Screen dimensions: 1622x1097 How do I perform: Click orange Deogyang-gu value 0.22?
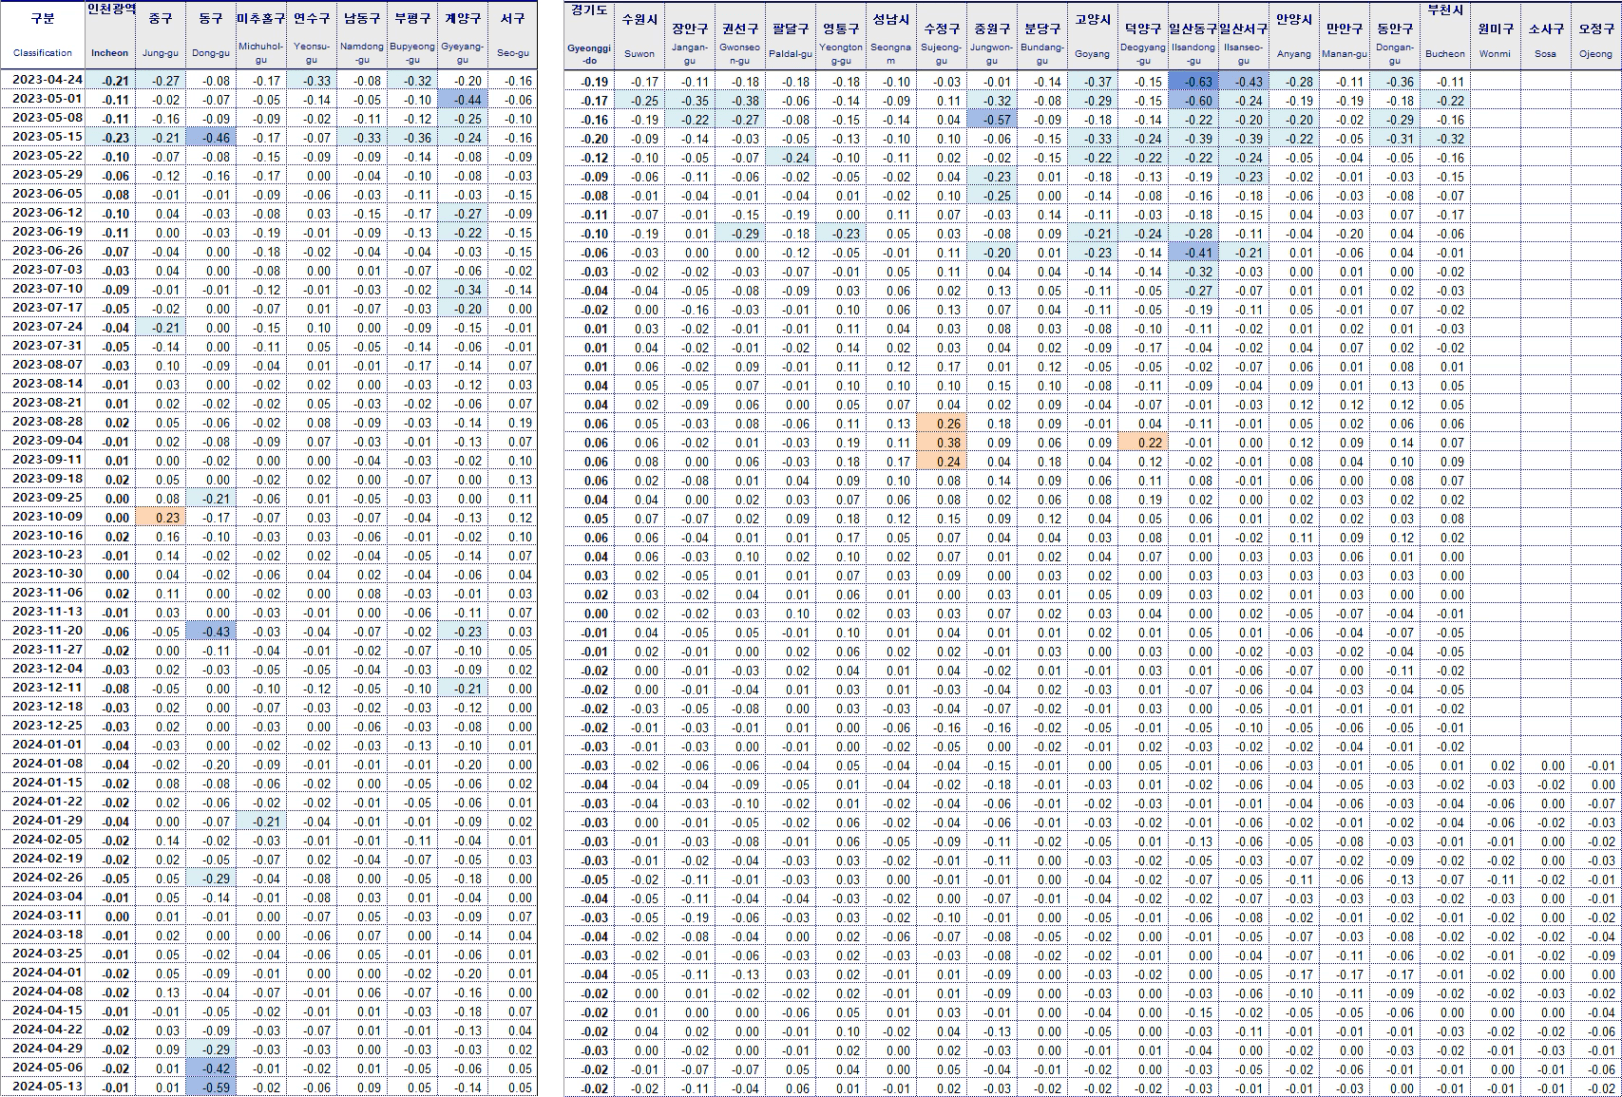coord(1143,443)
